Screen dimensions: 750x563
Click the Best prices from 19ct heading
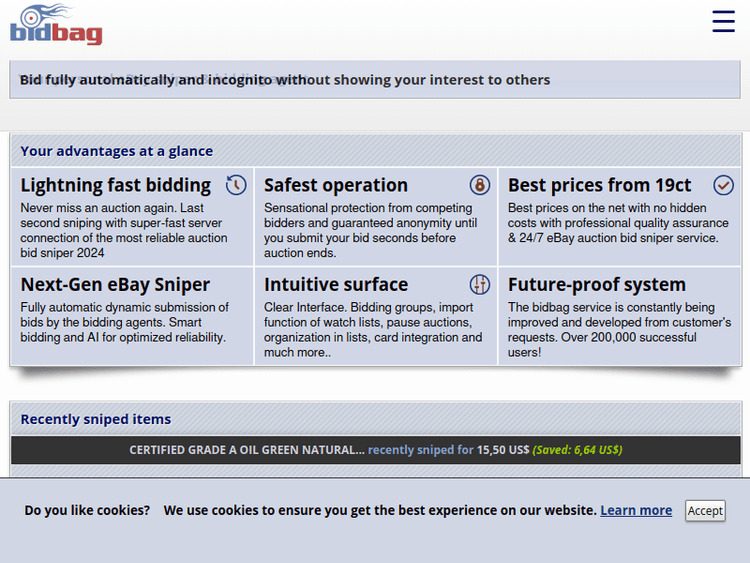[599, 185]
